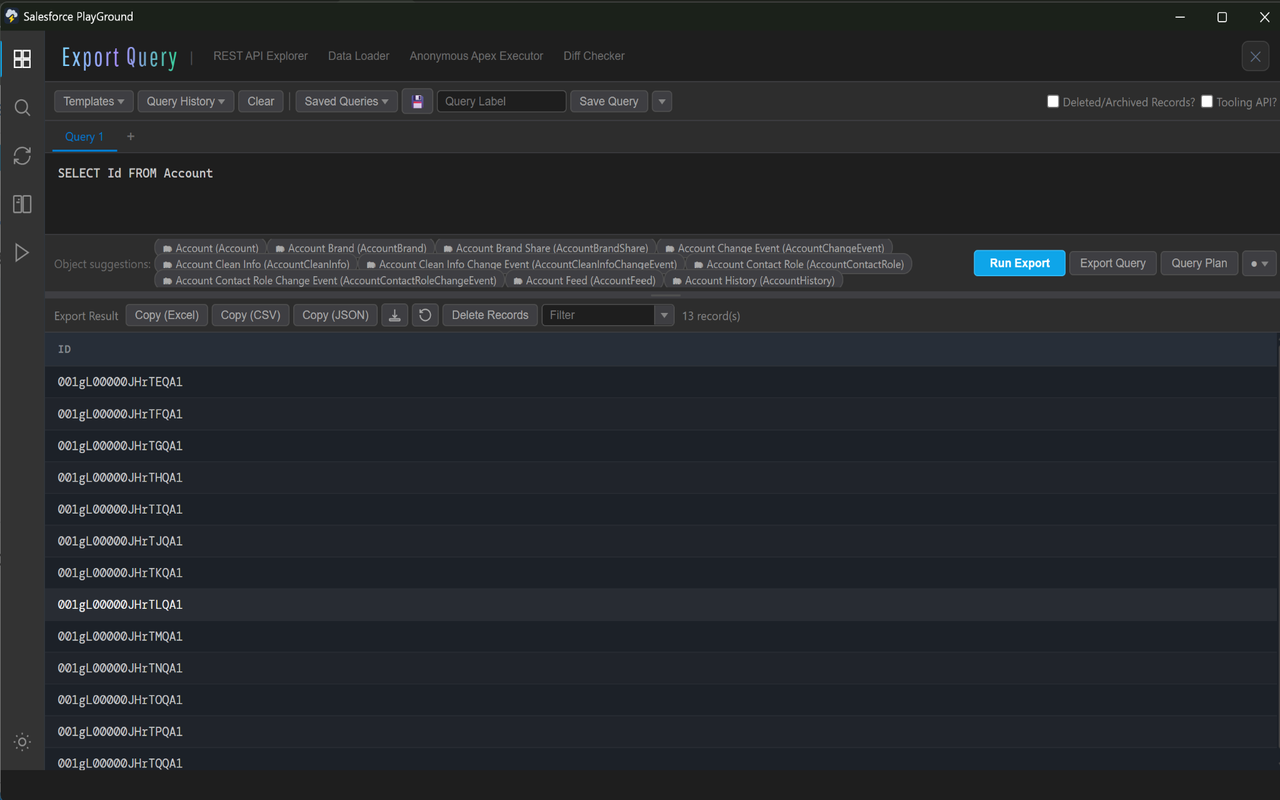Pick the Account Feed (AccountFeed) suggestion
This screenshot has height=800, width=1280.
584,281
